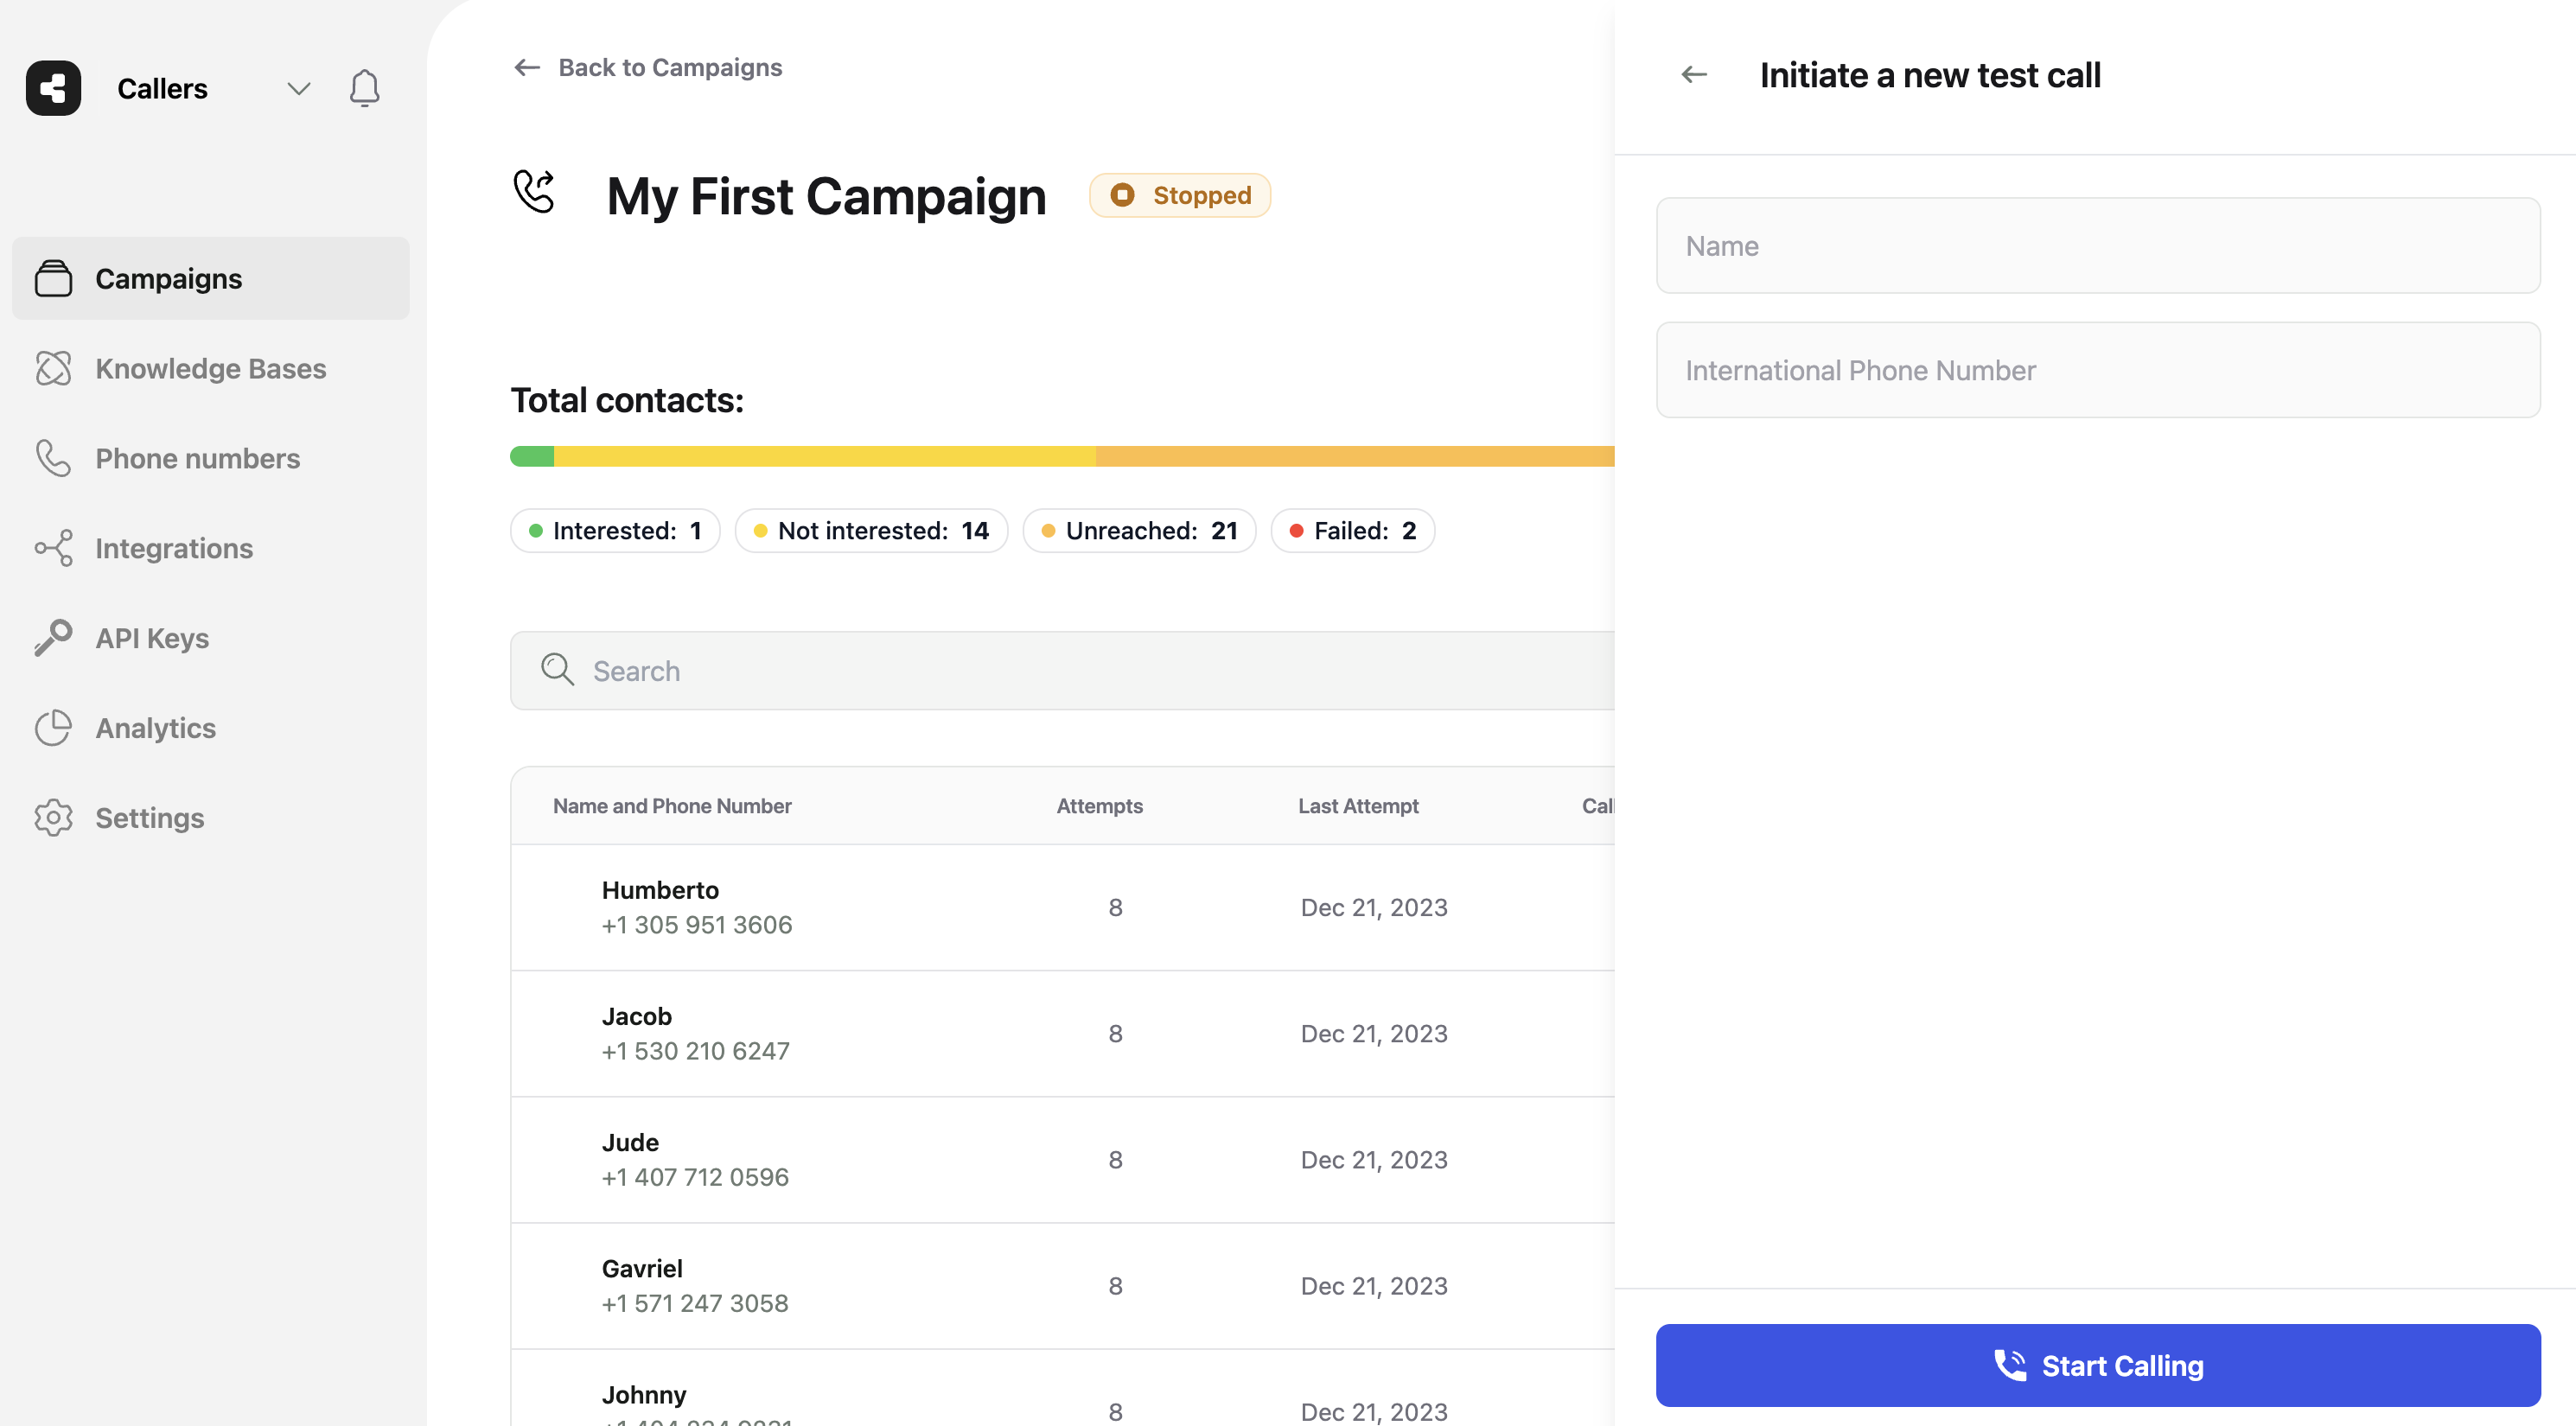Click the Name input field
The image size is (2576, 1426).
[2097, 246]
